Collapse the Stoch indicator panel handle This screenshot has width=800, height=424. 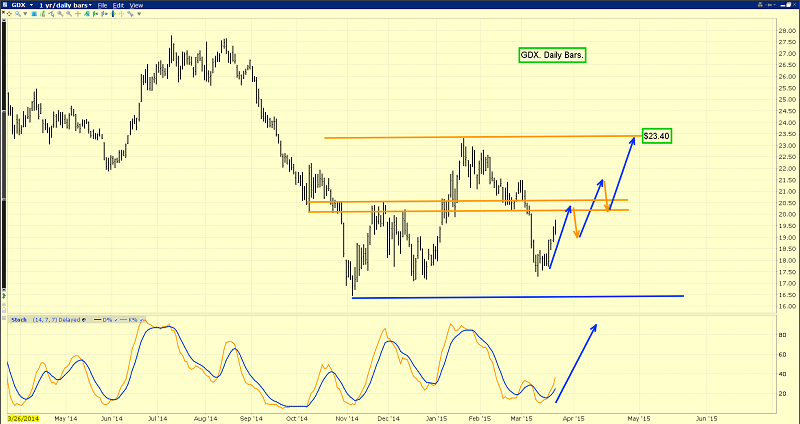[4, 318]
